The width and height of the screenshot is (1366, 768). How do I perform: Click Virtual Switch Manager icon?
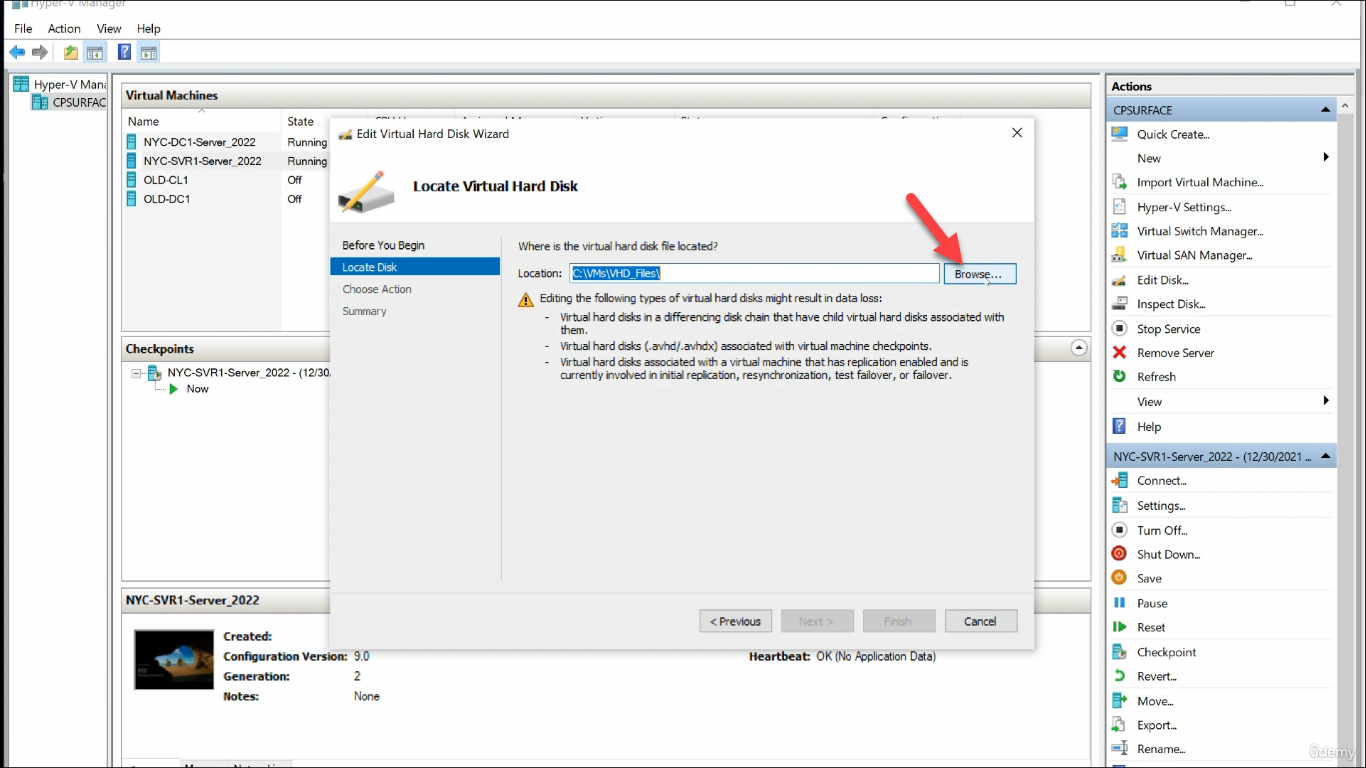click(x=1120, y=231)
